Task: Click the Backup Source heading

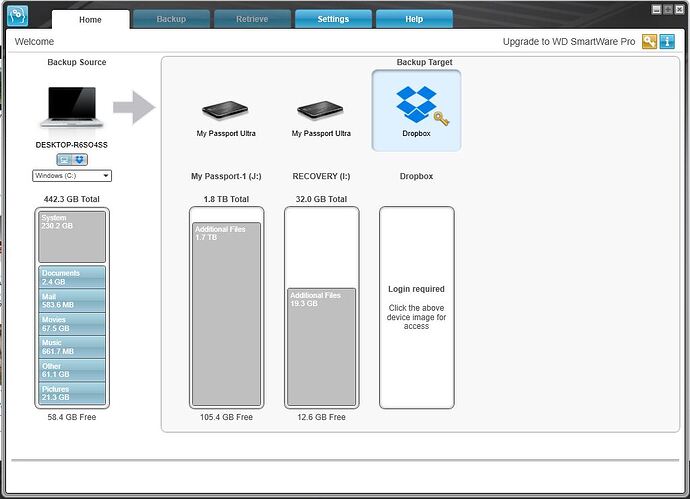Action: coord(77,62)
